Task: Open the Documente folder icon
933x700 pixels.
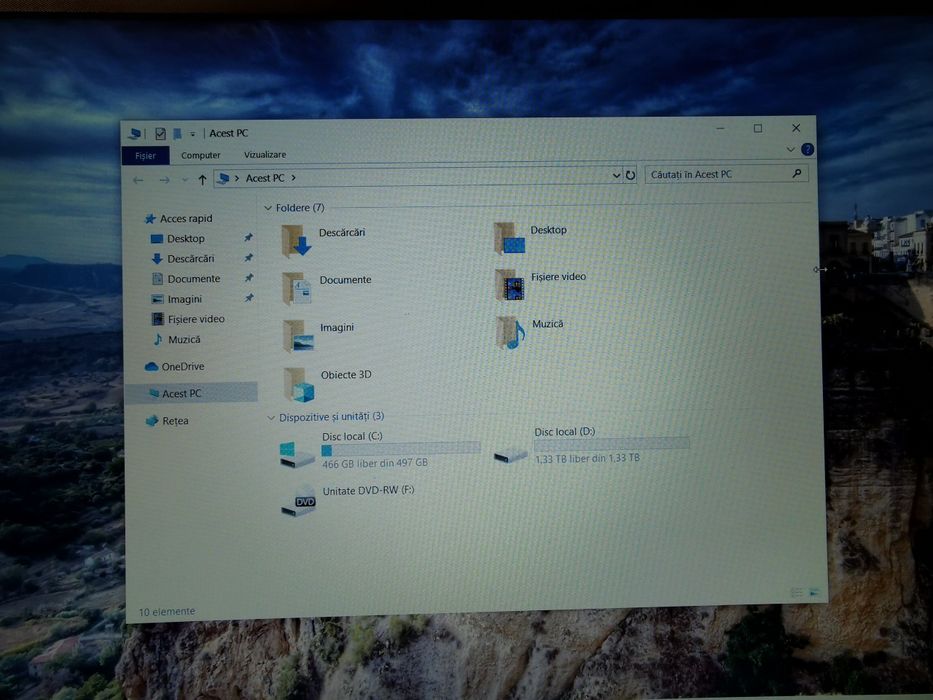Action: 297,288
